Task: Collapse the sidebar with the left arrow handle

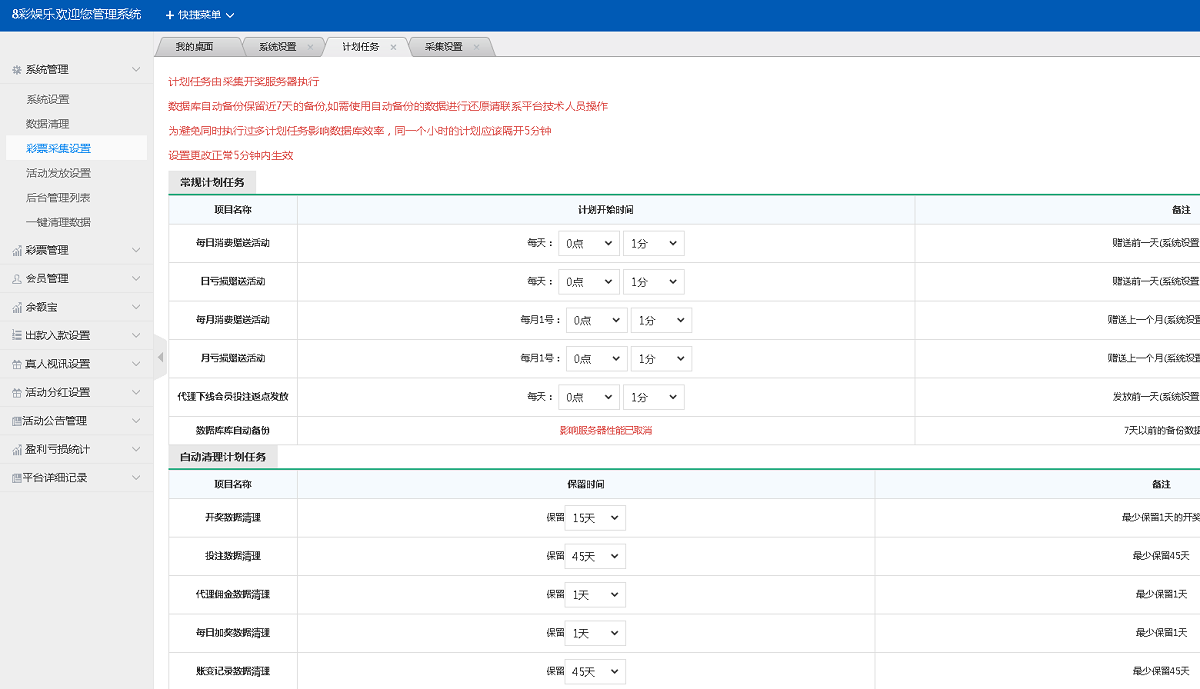Action: click(x=160, y=357)
